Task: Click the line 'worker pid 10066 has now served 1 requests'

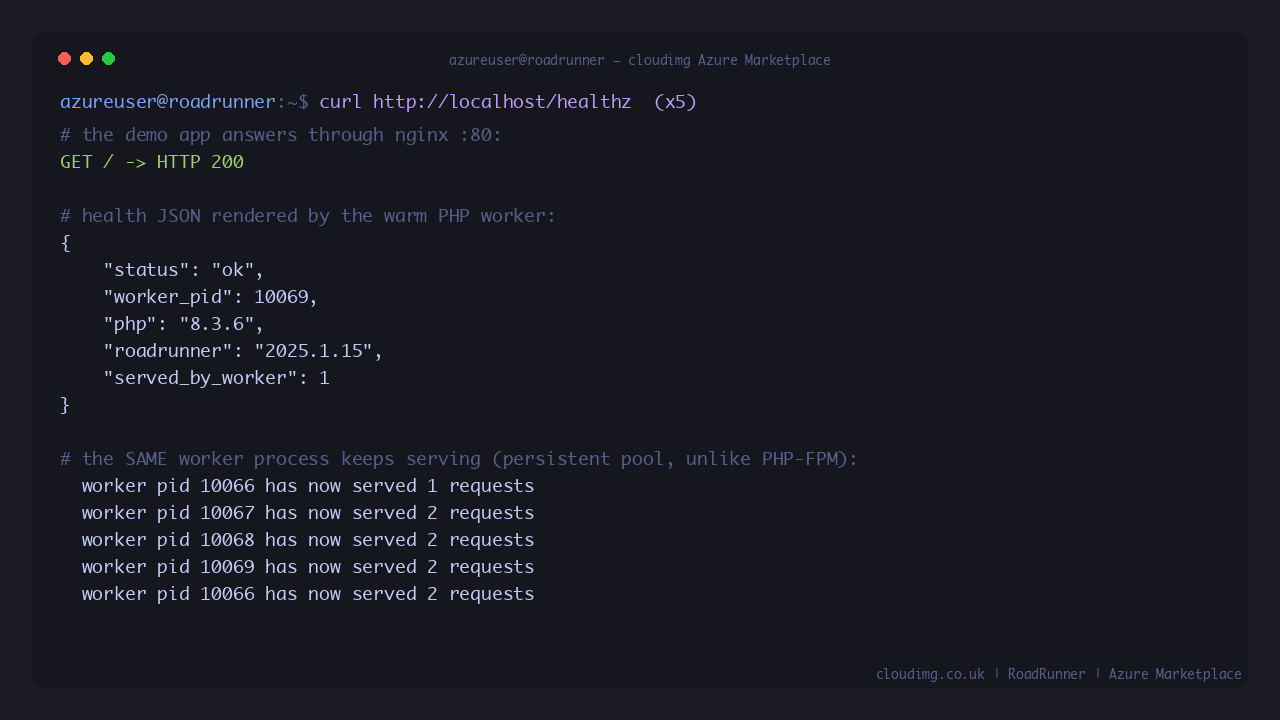Action: pos(308,486)
